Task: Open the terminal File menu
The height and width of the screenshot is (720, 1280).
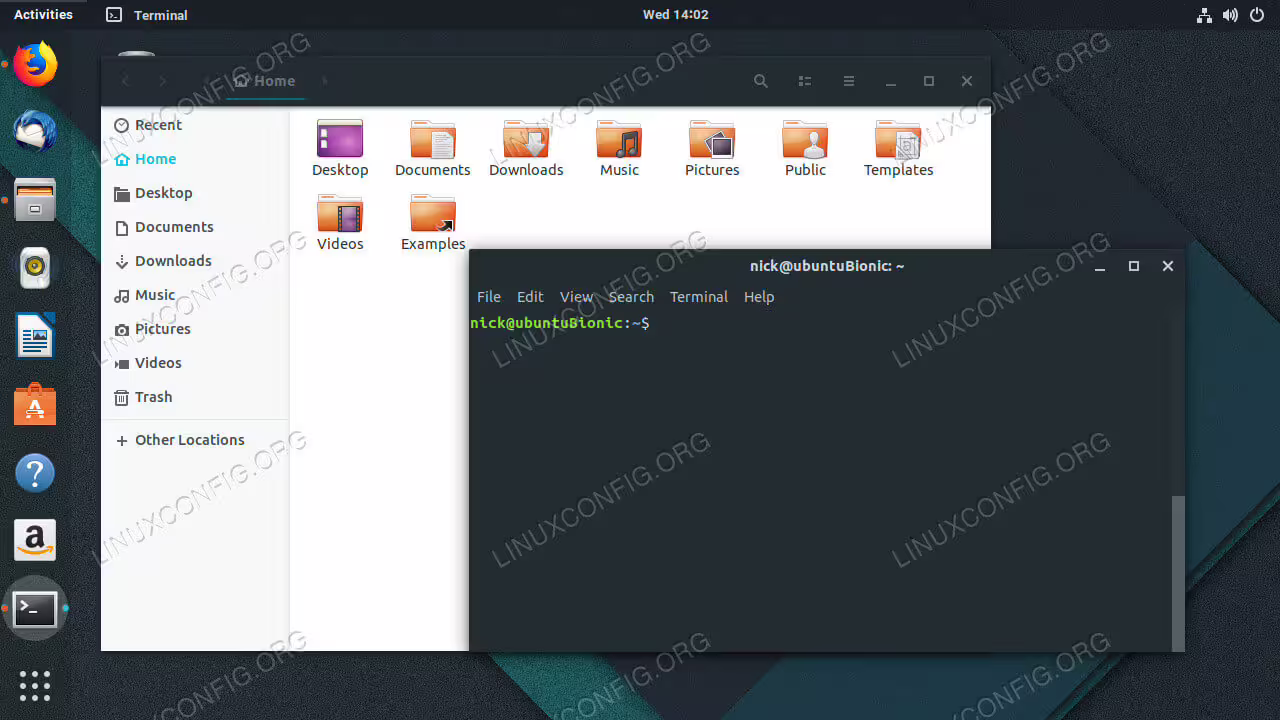Action: click(489, 297)
